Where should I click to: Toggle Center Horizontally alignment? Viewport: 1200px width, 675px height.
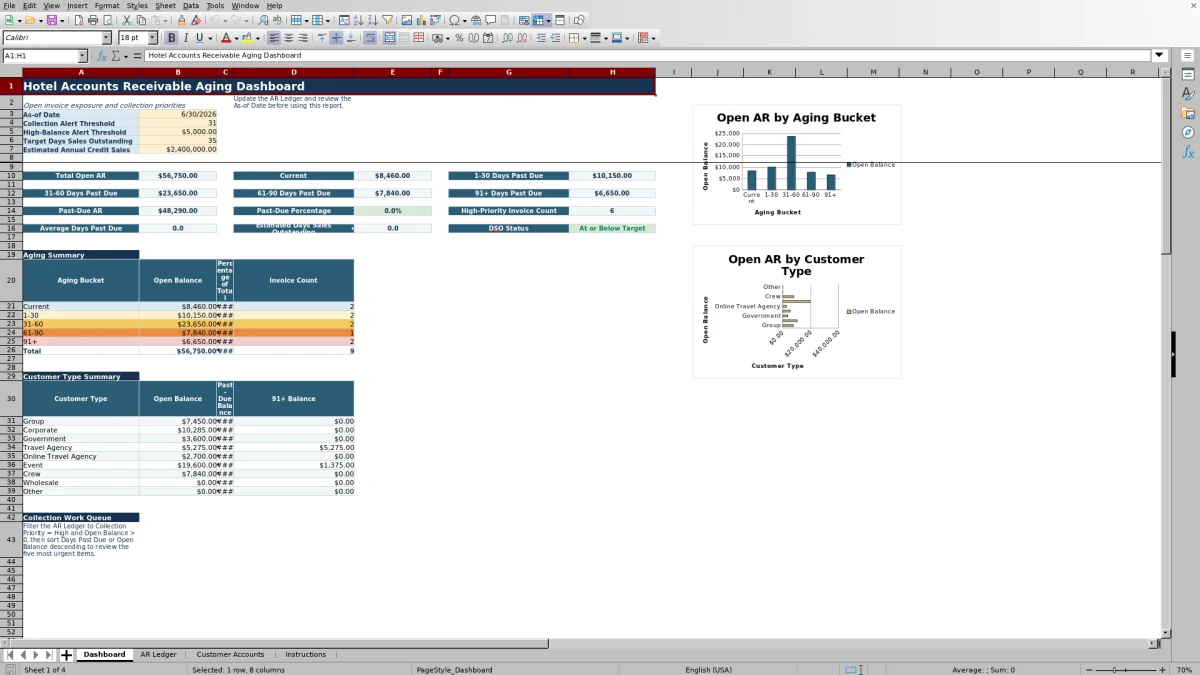[288, 38]
